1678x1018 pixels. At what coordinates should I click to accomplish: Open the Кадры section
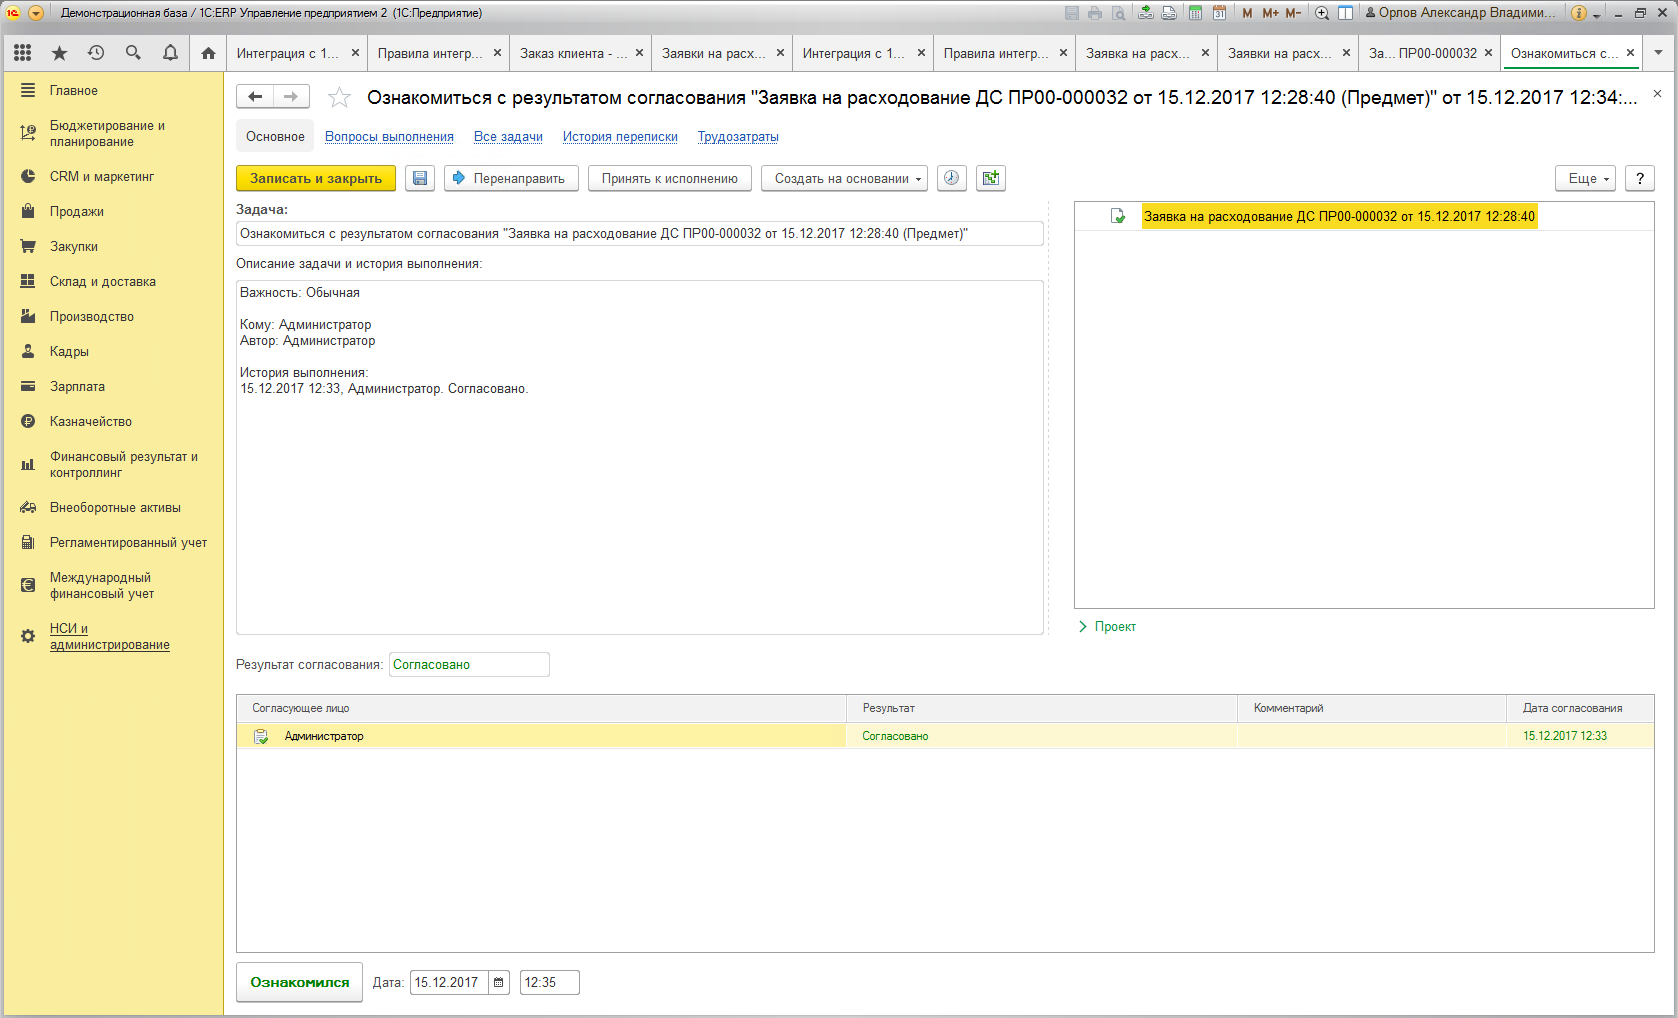[x=69, y=351]
